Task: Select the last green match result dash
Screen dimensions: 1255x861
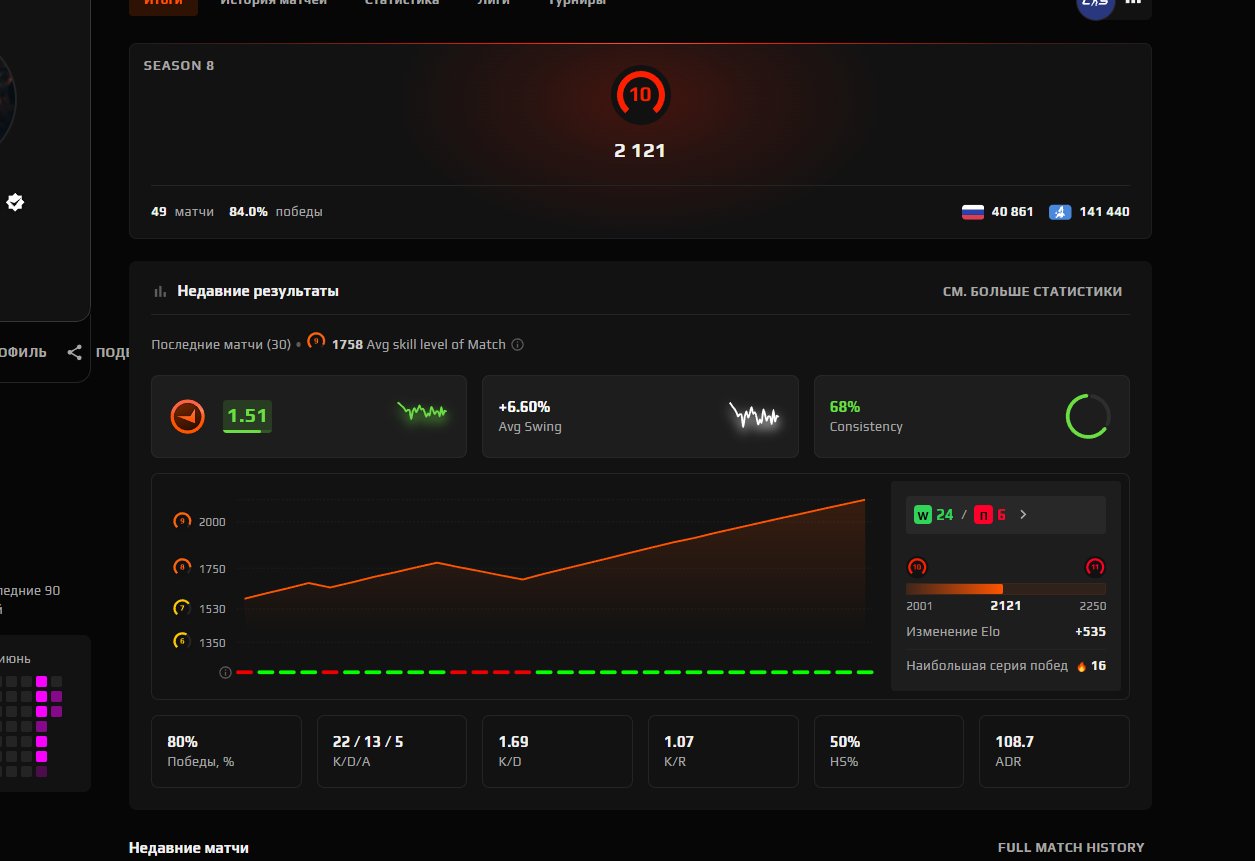Action: tap(865, 672)
